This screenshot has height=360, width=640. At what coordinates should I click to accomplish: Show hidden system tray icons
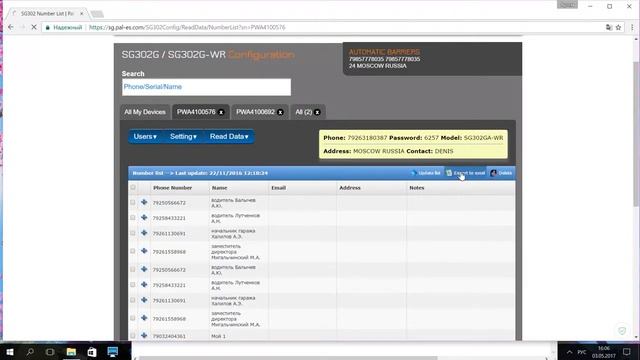[569, 352]
